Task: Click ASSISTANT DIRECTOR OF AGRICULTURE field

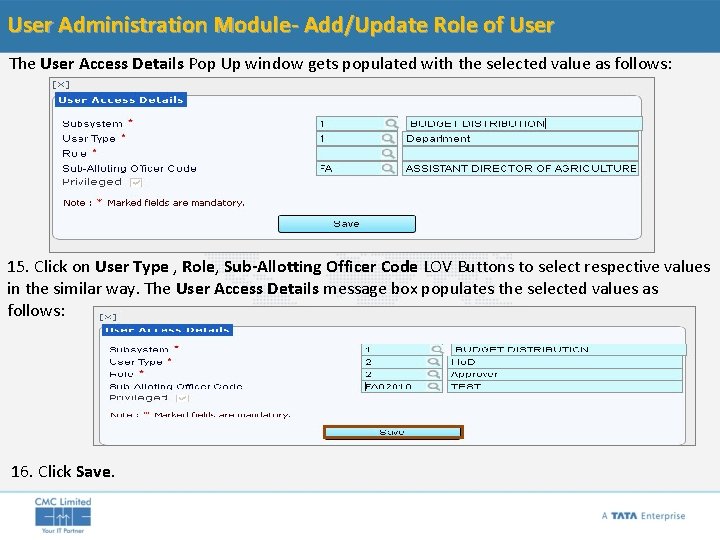Action: pyautogui.click(x=520, y=169)
